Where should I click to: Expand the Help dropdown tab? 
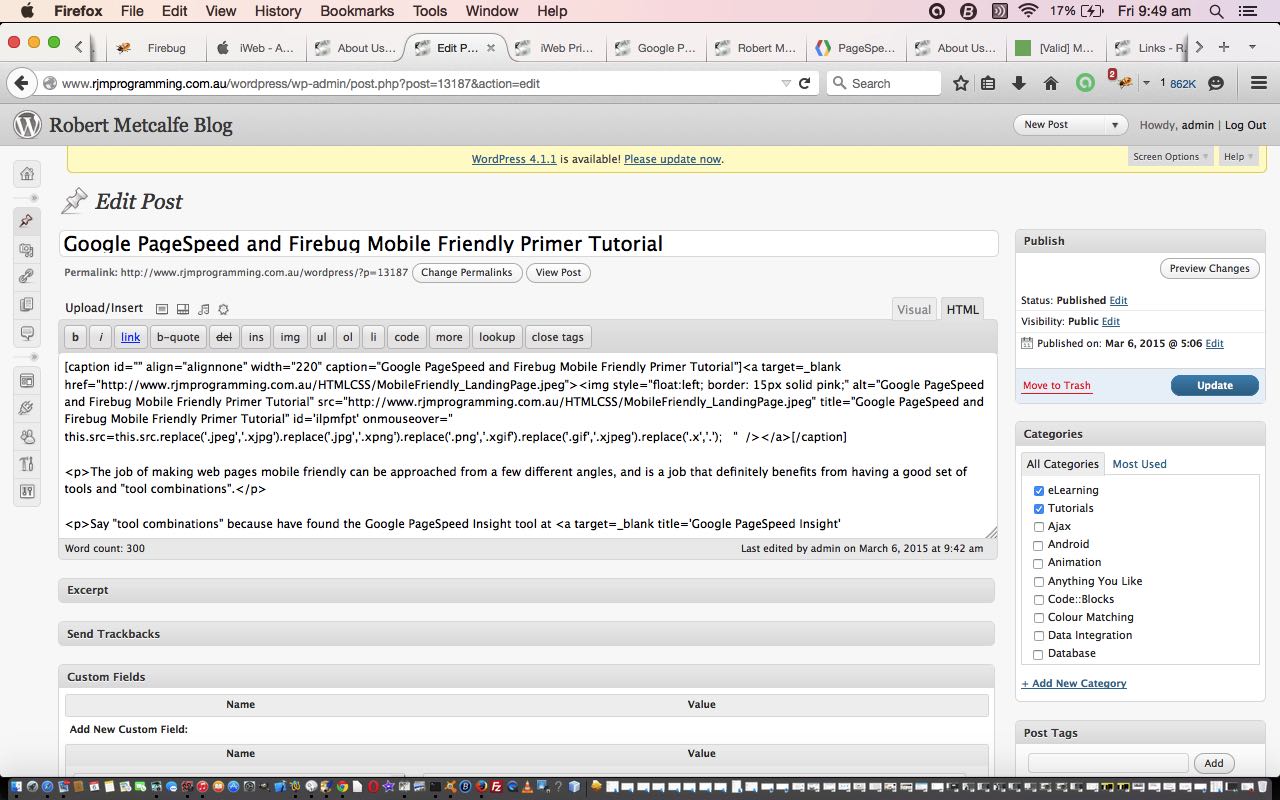coord(1239,157)
